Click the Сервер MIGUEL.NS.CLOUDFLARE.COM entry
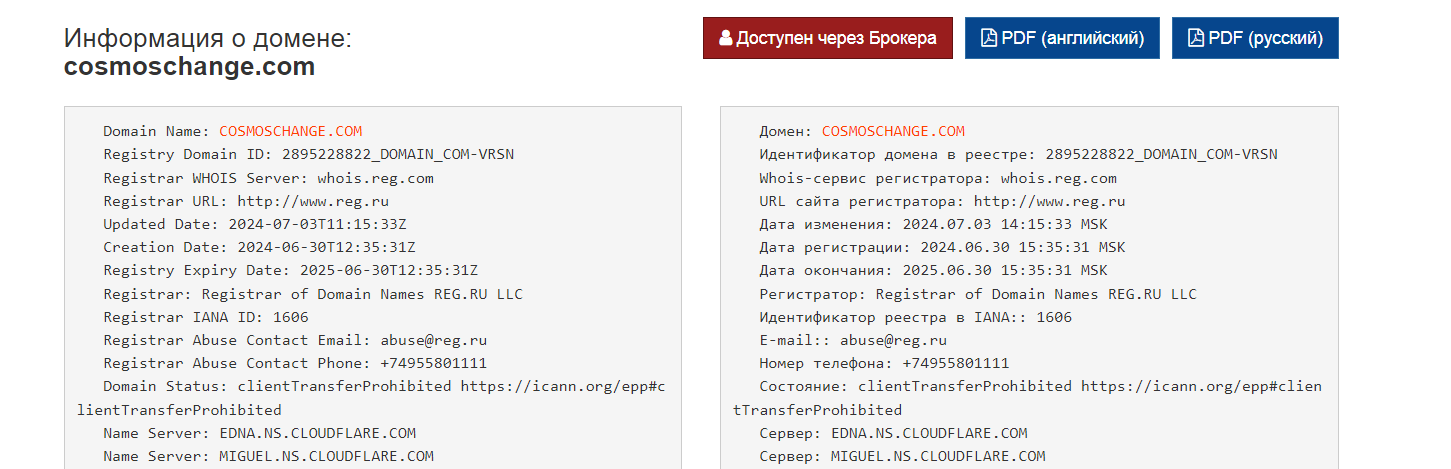This screenshot has width=1451, height=469. [x=938, y=456]
